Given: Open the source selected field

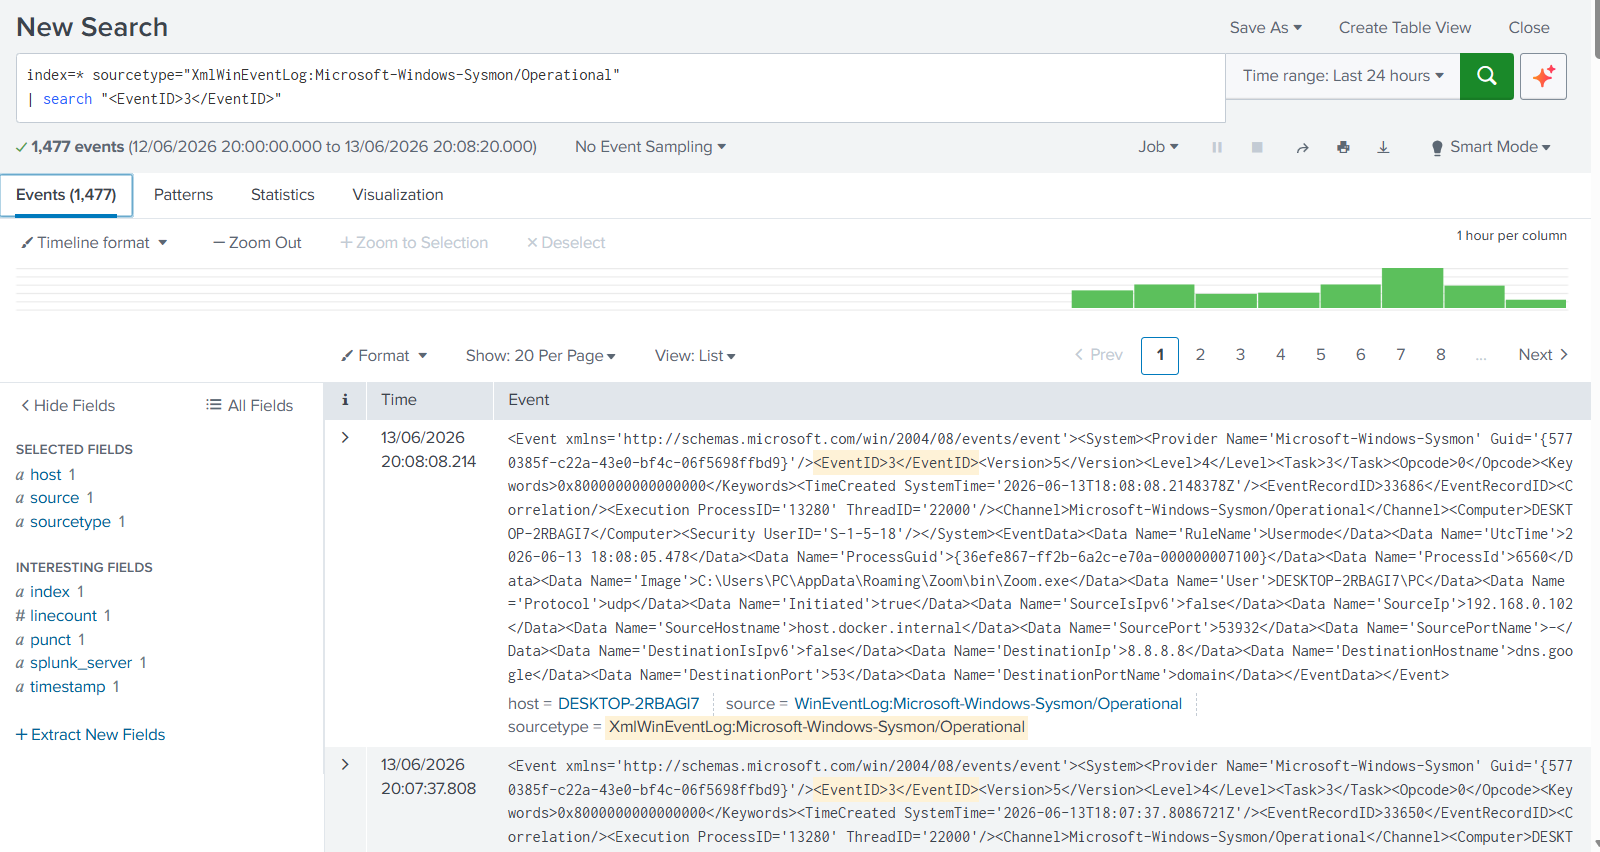Looking at the screenshot, I should (54, 498).
